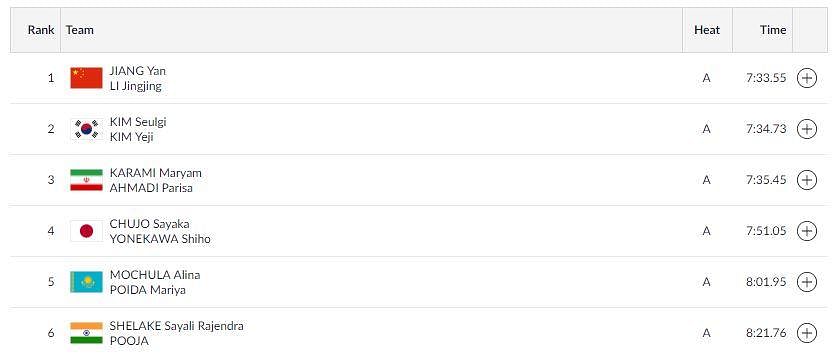
Task: Sort results by the Time column header
Action: [773, 30]
